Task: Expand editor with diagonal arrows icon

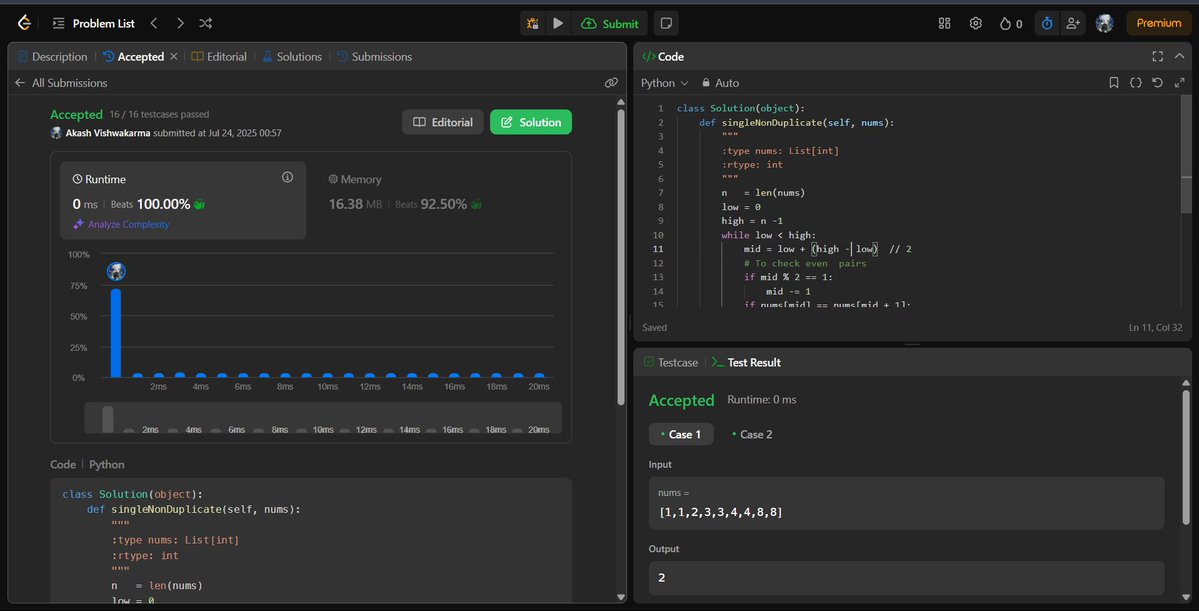Action: click(1179, 83)
